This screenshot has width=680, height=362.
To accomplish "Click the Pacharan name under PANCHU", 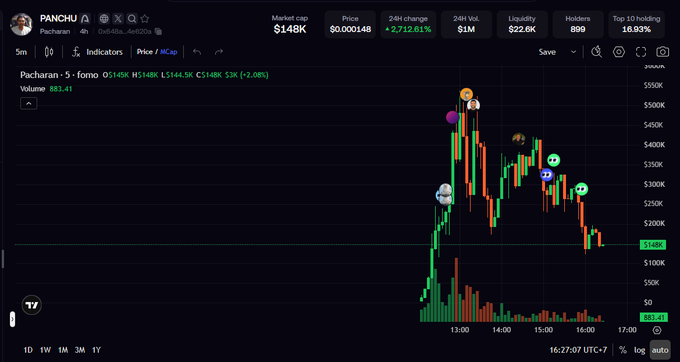I will [55, 31].
